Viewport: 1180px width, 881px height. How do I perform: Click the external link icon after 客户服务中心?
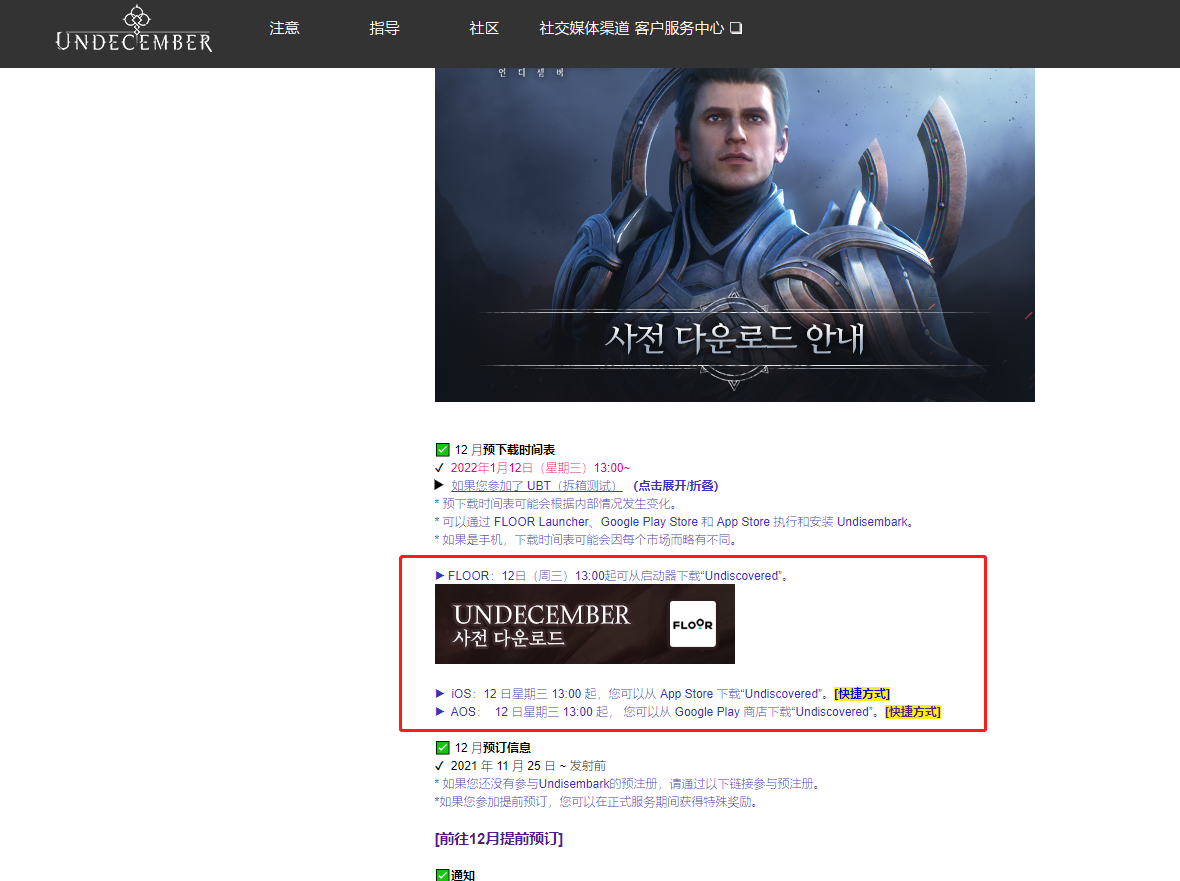click(x=736, y=29)
